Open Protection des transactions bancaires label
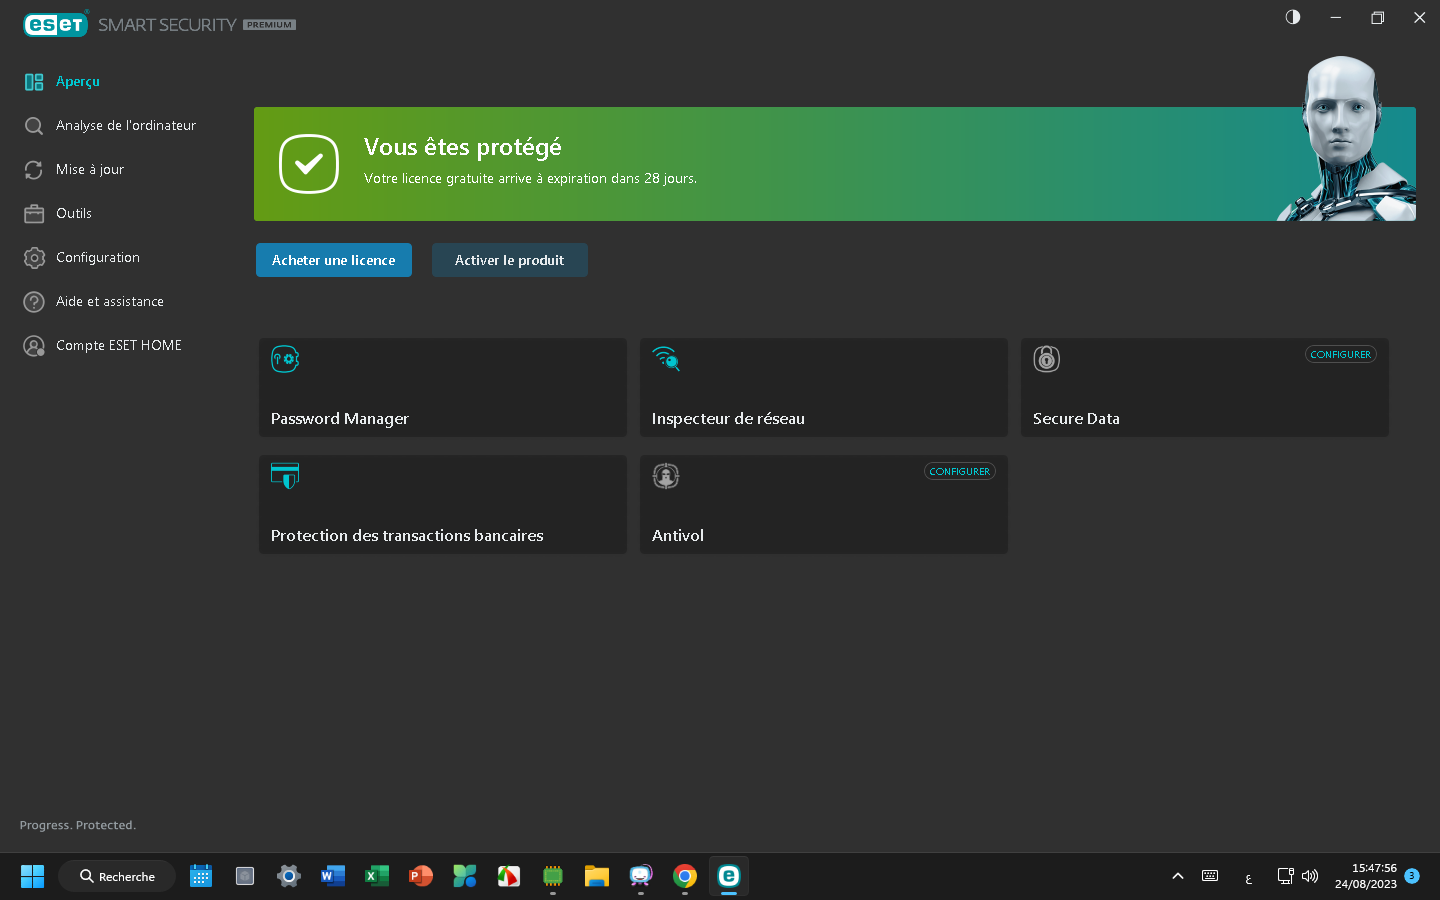 coord(407,536)
